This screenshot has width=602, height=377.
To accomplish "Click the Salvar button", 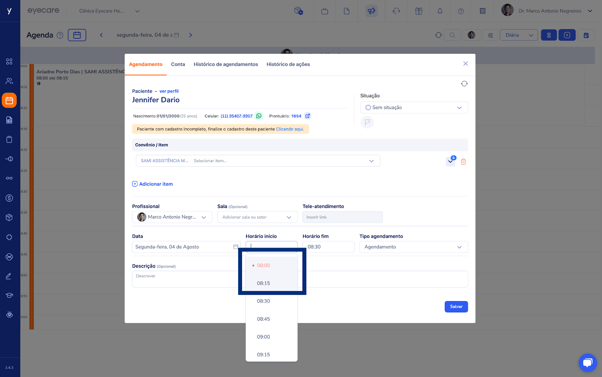I will pos(456,306).
